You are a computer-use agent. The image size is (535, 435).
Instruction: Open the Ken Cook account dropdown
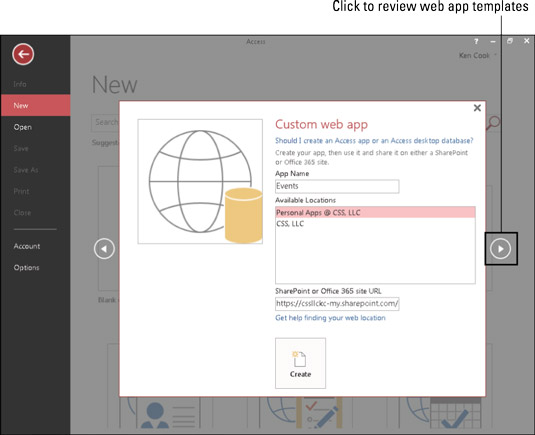478,55
